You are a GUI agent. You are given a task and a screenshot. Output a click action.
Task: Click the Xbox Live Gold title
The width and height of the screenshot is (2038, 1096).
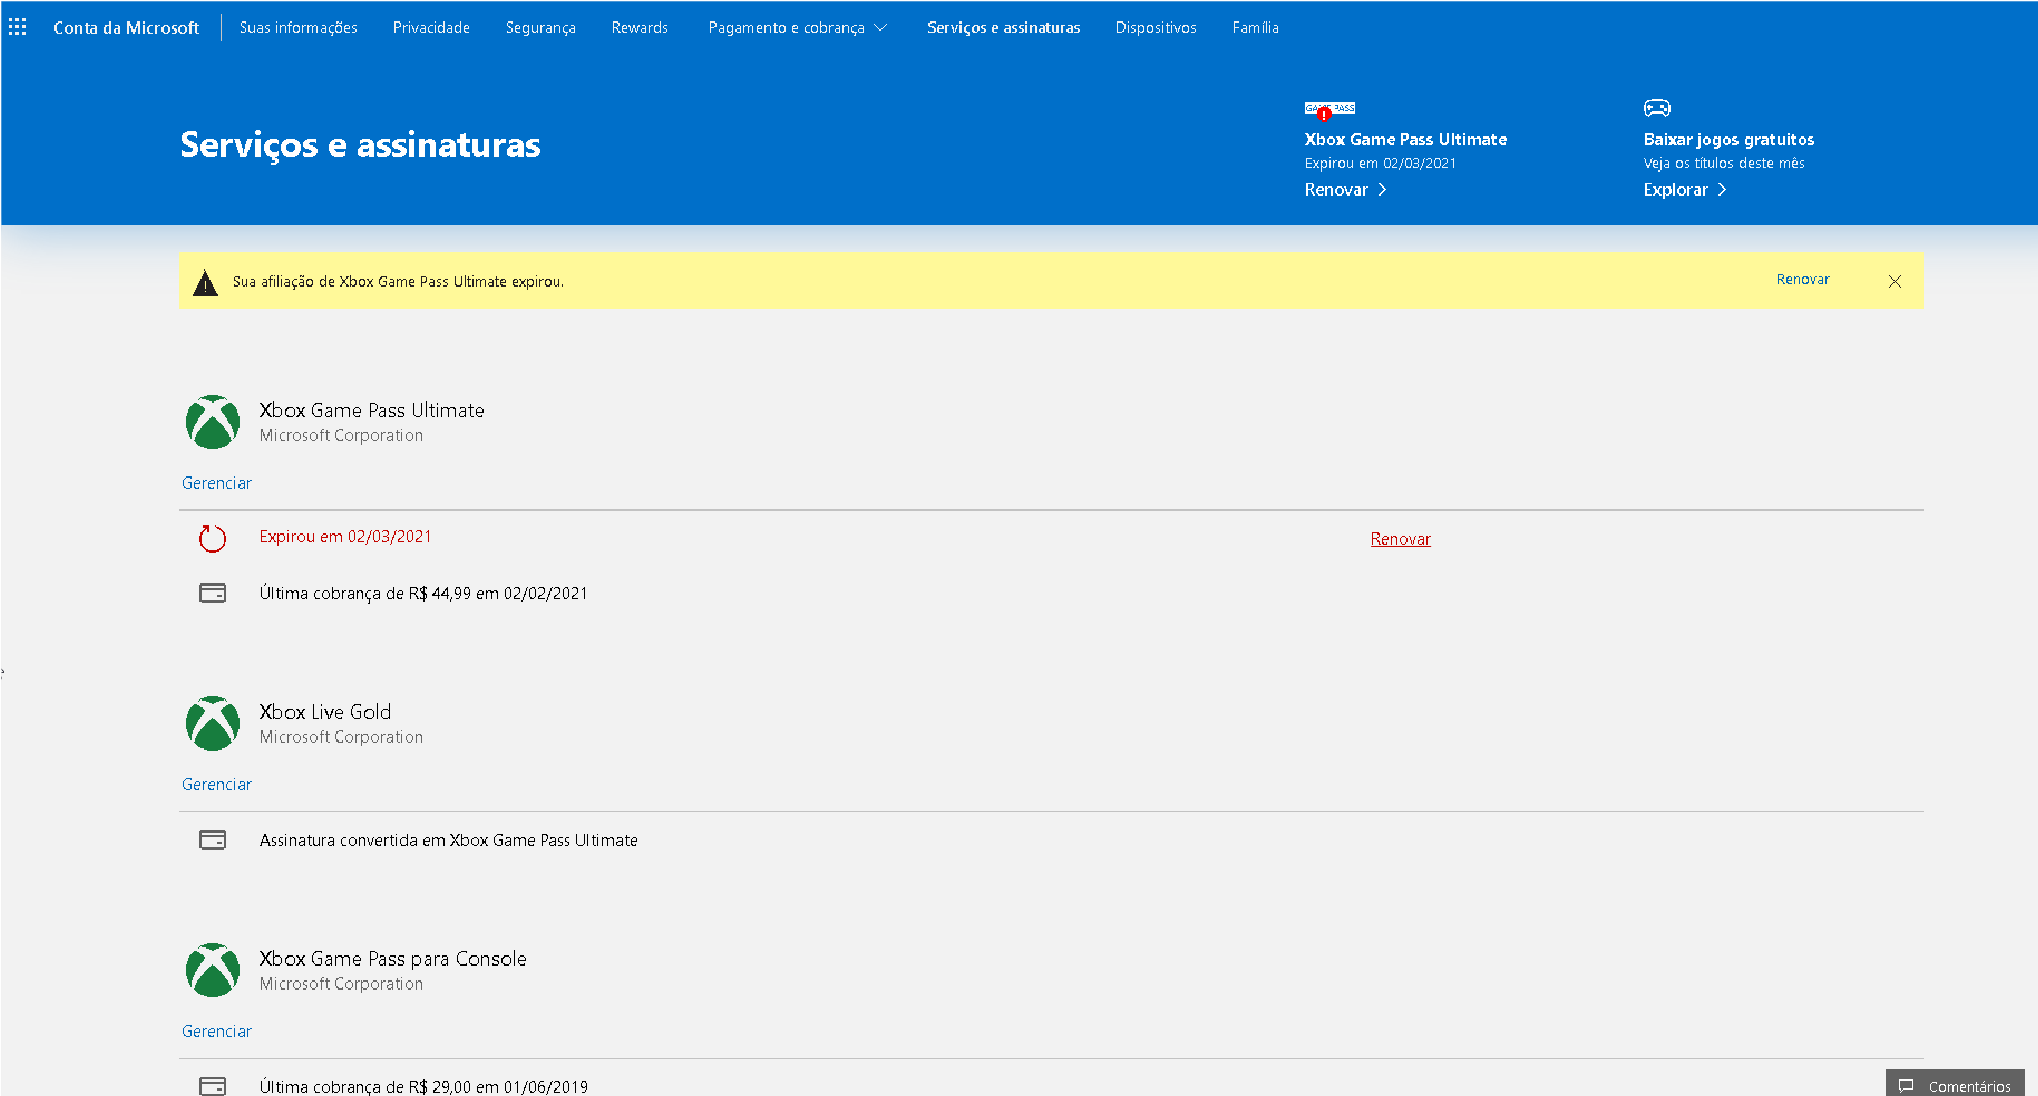325,712
